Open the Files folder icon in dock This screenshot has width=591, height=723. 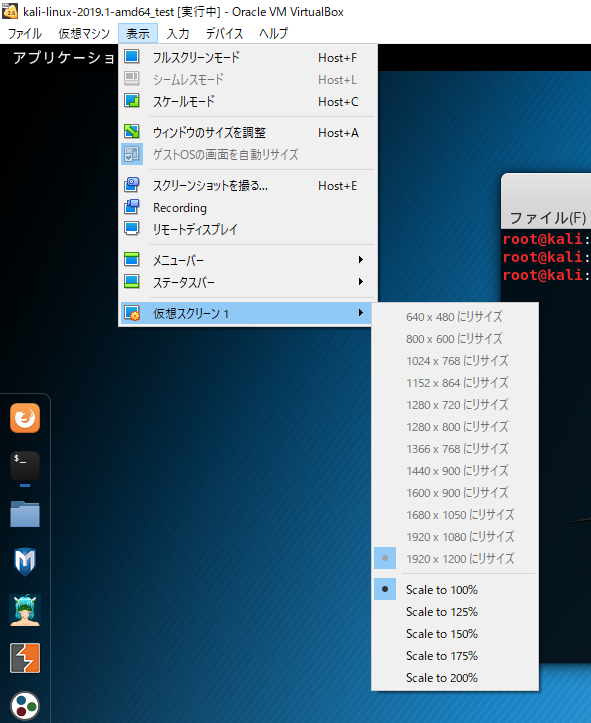pyautogui.click(x=25, y=514)
